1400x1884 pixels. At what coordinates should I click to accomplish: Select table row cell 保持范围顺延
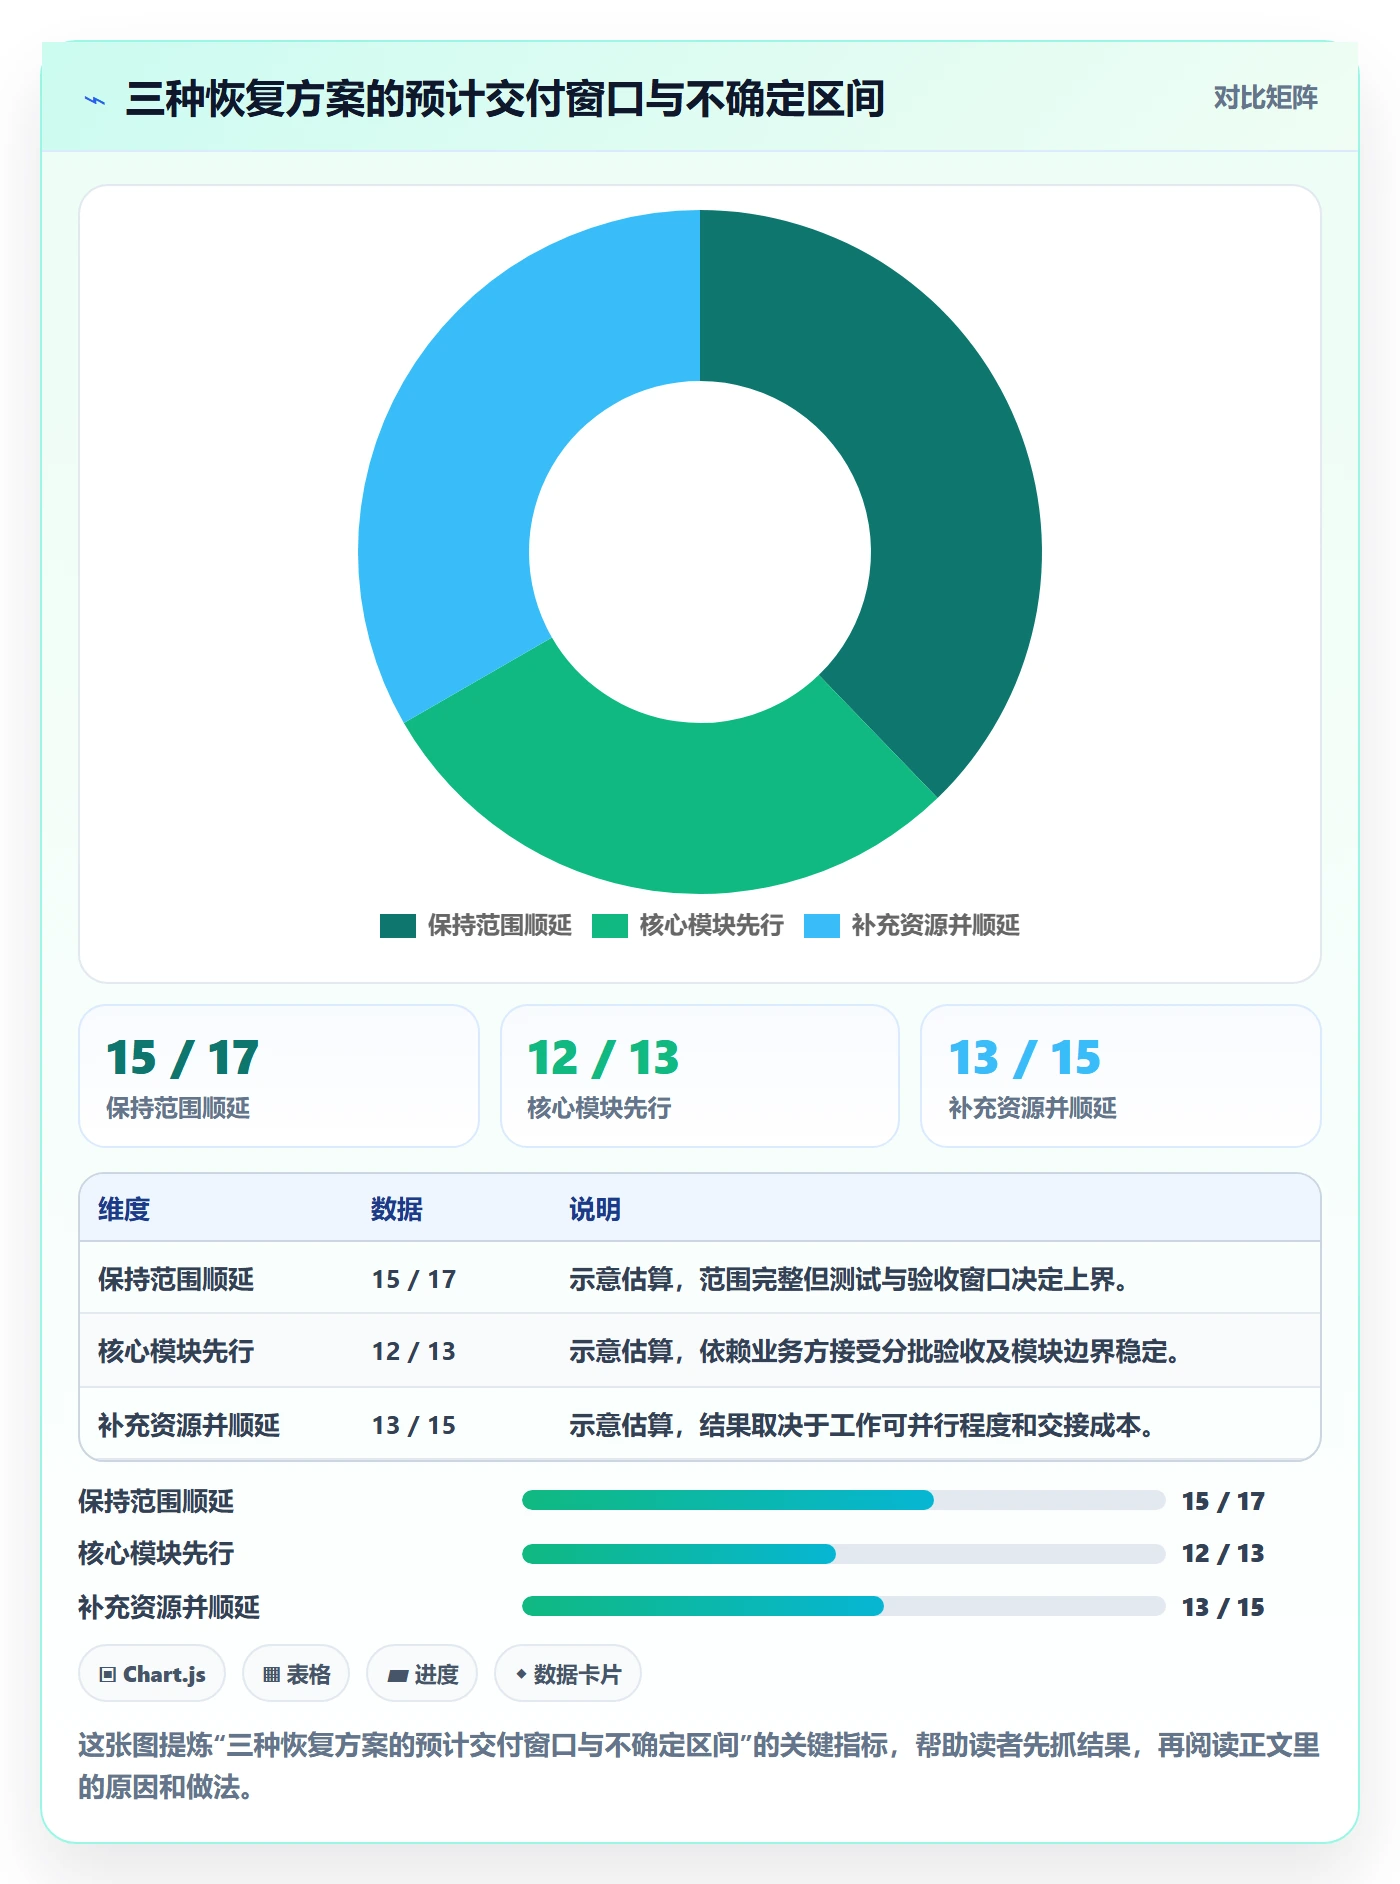[x=176, y=1279]
